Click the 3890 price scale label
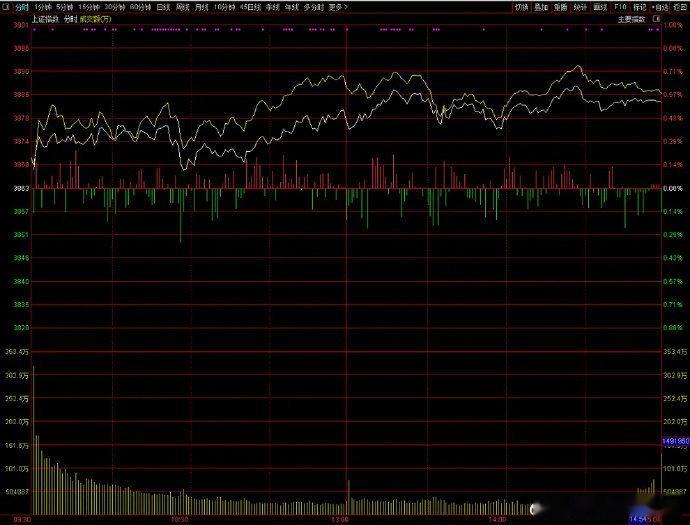This screenshot has height=525, width=690. click(x=22, y=71)
